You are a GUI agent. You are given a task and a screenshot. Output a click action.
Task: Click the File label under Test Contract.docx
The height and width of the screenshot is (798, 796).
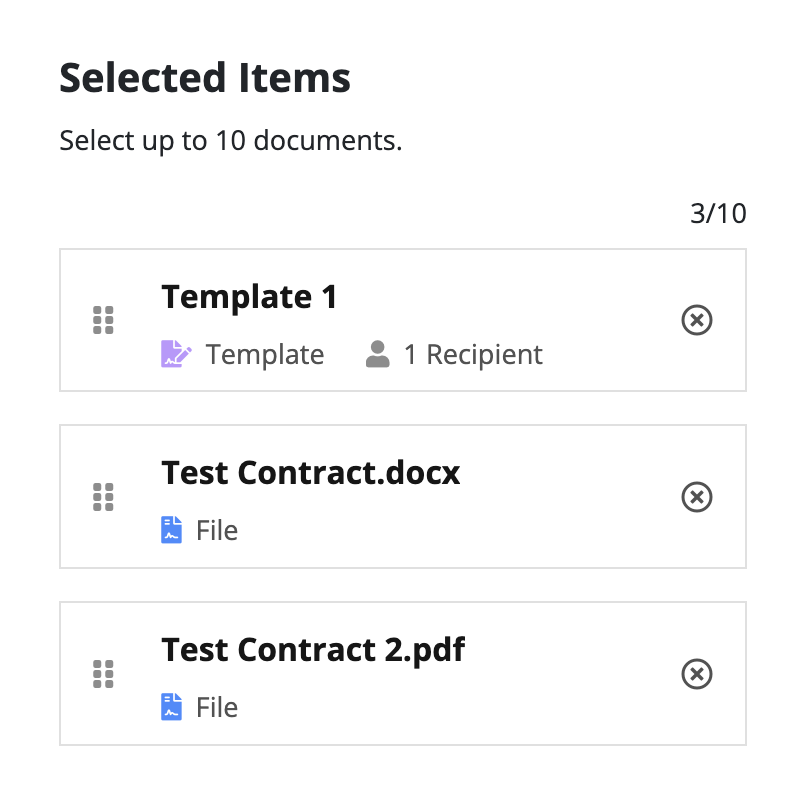point(217,530)
